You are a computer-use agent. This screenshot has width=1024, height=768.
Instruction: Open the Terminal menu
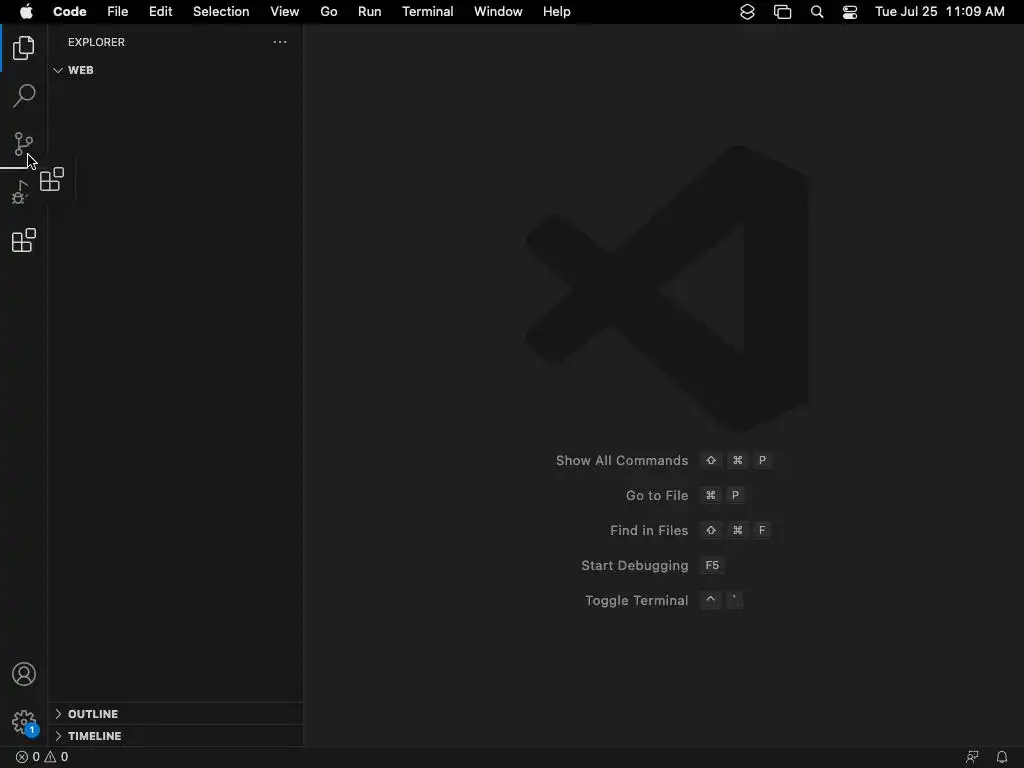(x=428, y=12)
